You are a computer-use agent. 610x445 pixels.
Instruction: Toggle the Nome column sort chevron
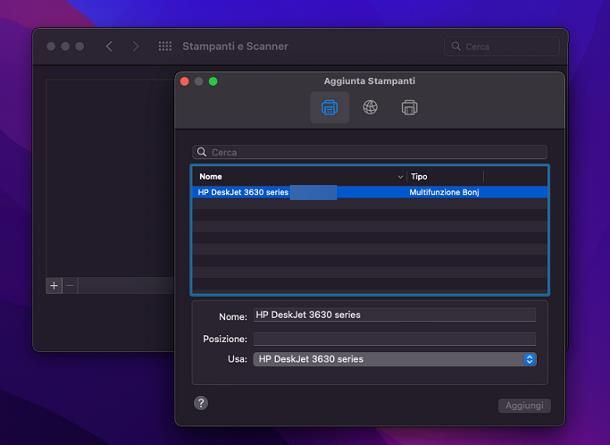tap(400, 177)
